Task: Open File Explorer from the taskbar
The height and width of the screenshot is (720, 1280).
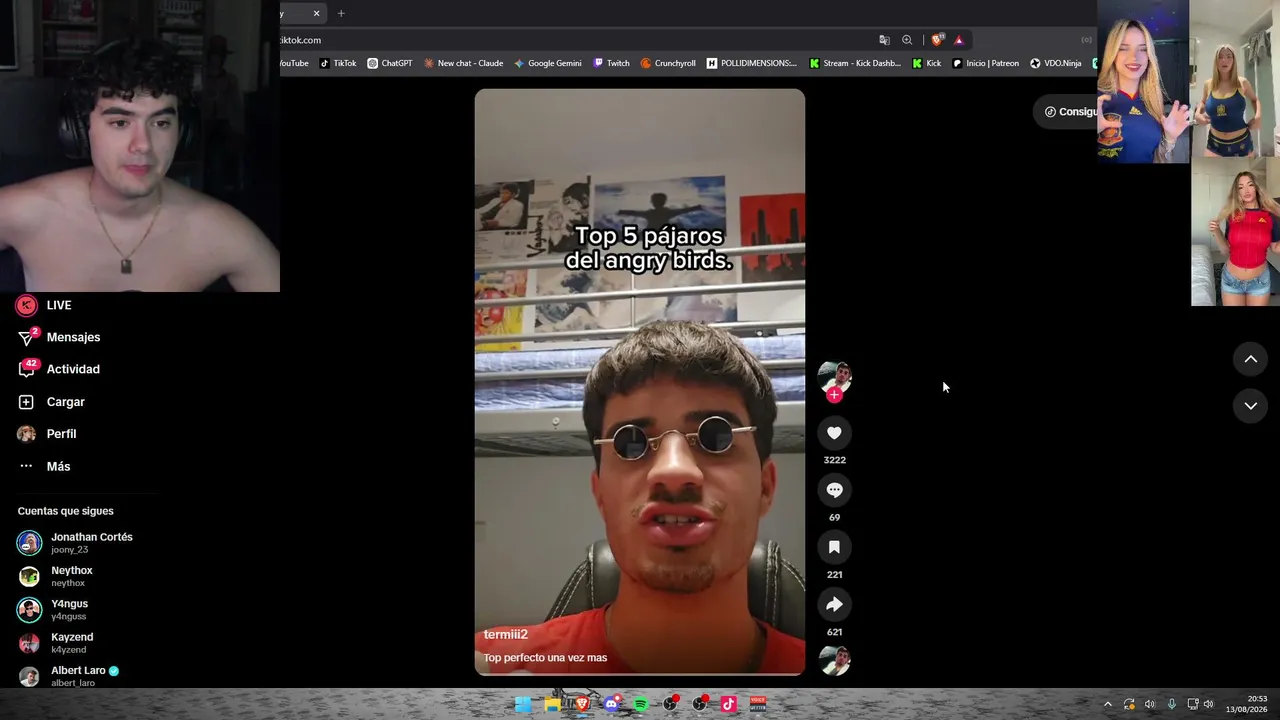Action: (x=552, y=704)
